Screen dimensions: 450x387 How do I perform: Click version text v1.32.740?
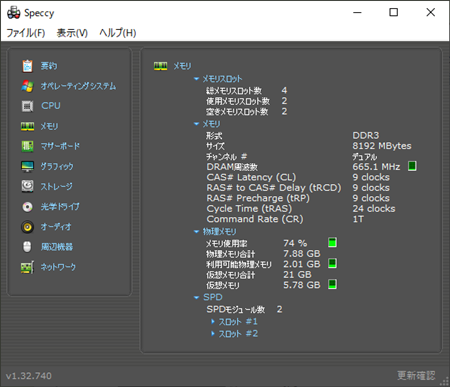[x=29, y=376]
